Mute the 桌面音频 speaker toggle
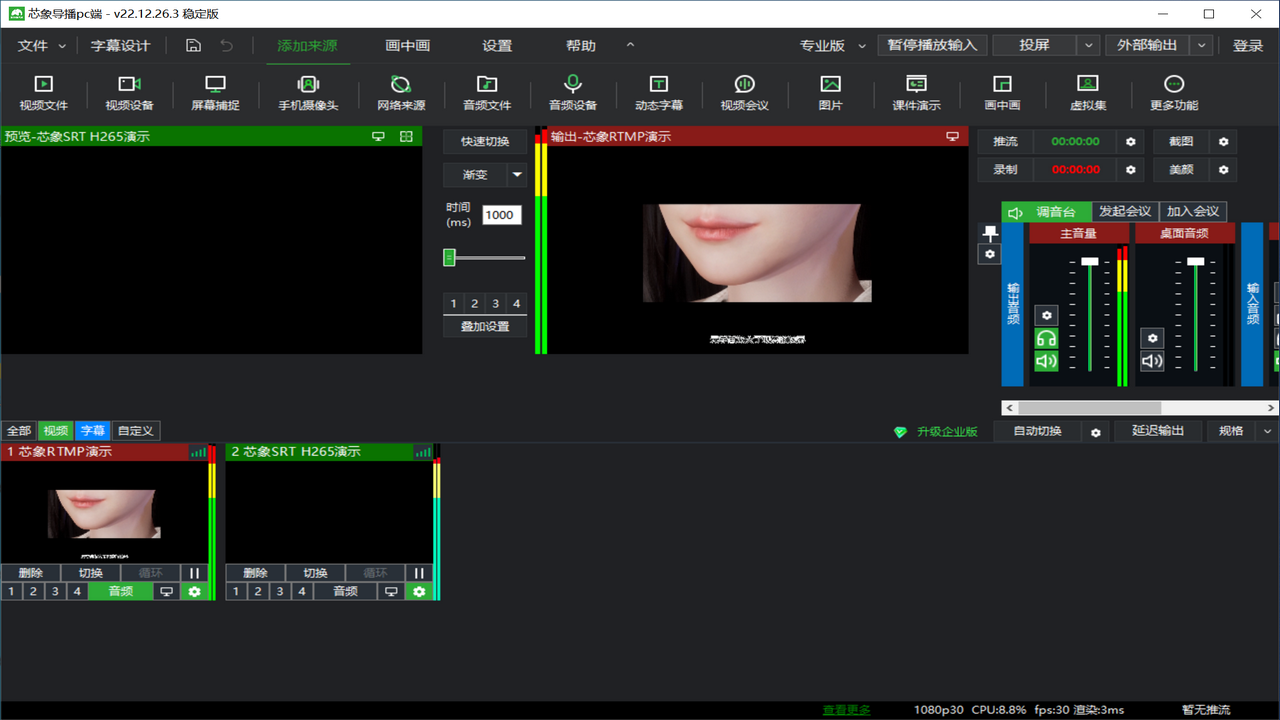 pyautogui.click(x=1152, y=361)
